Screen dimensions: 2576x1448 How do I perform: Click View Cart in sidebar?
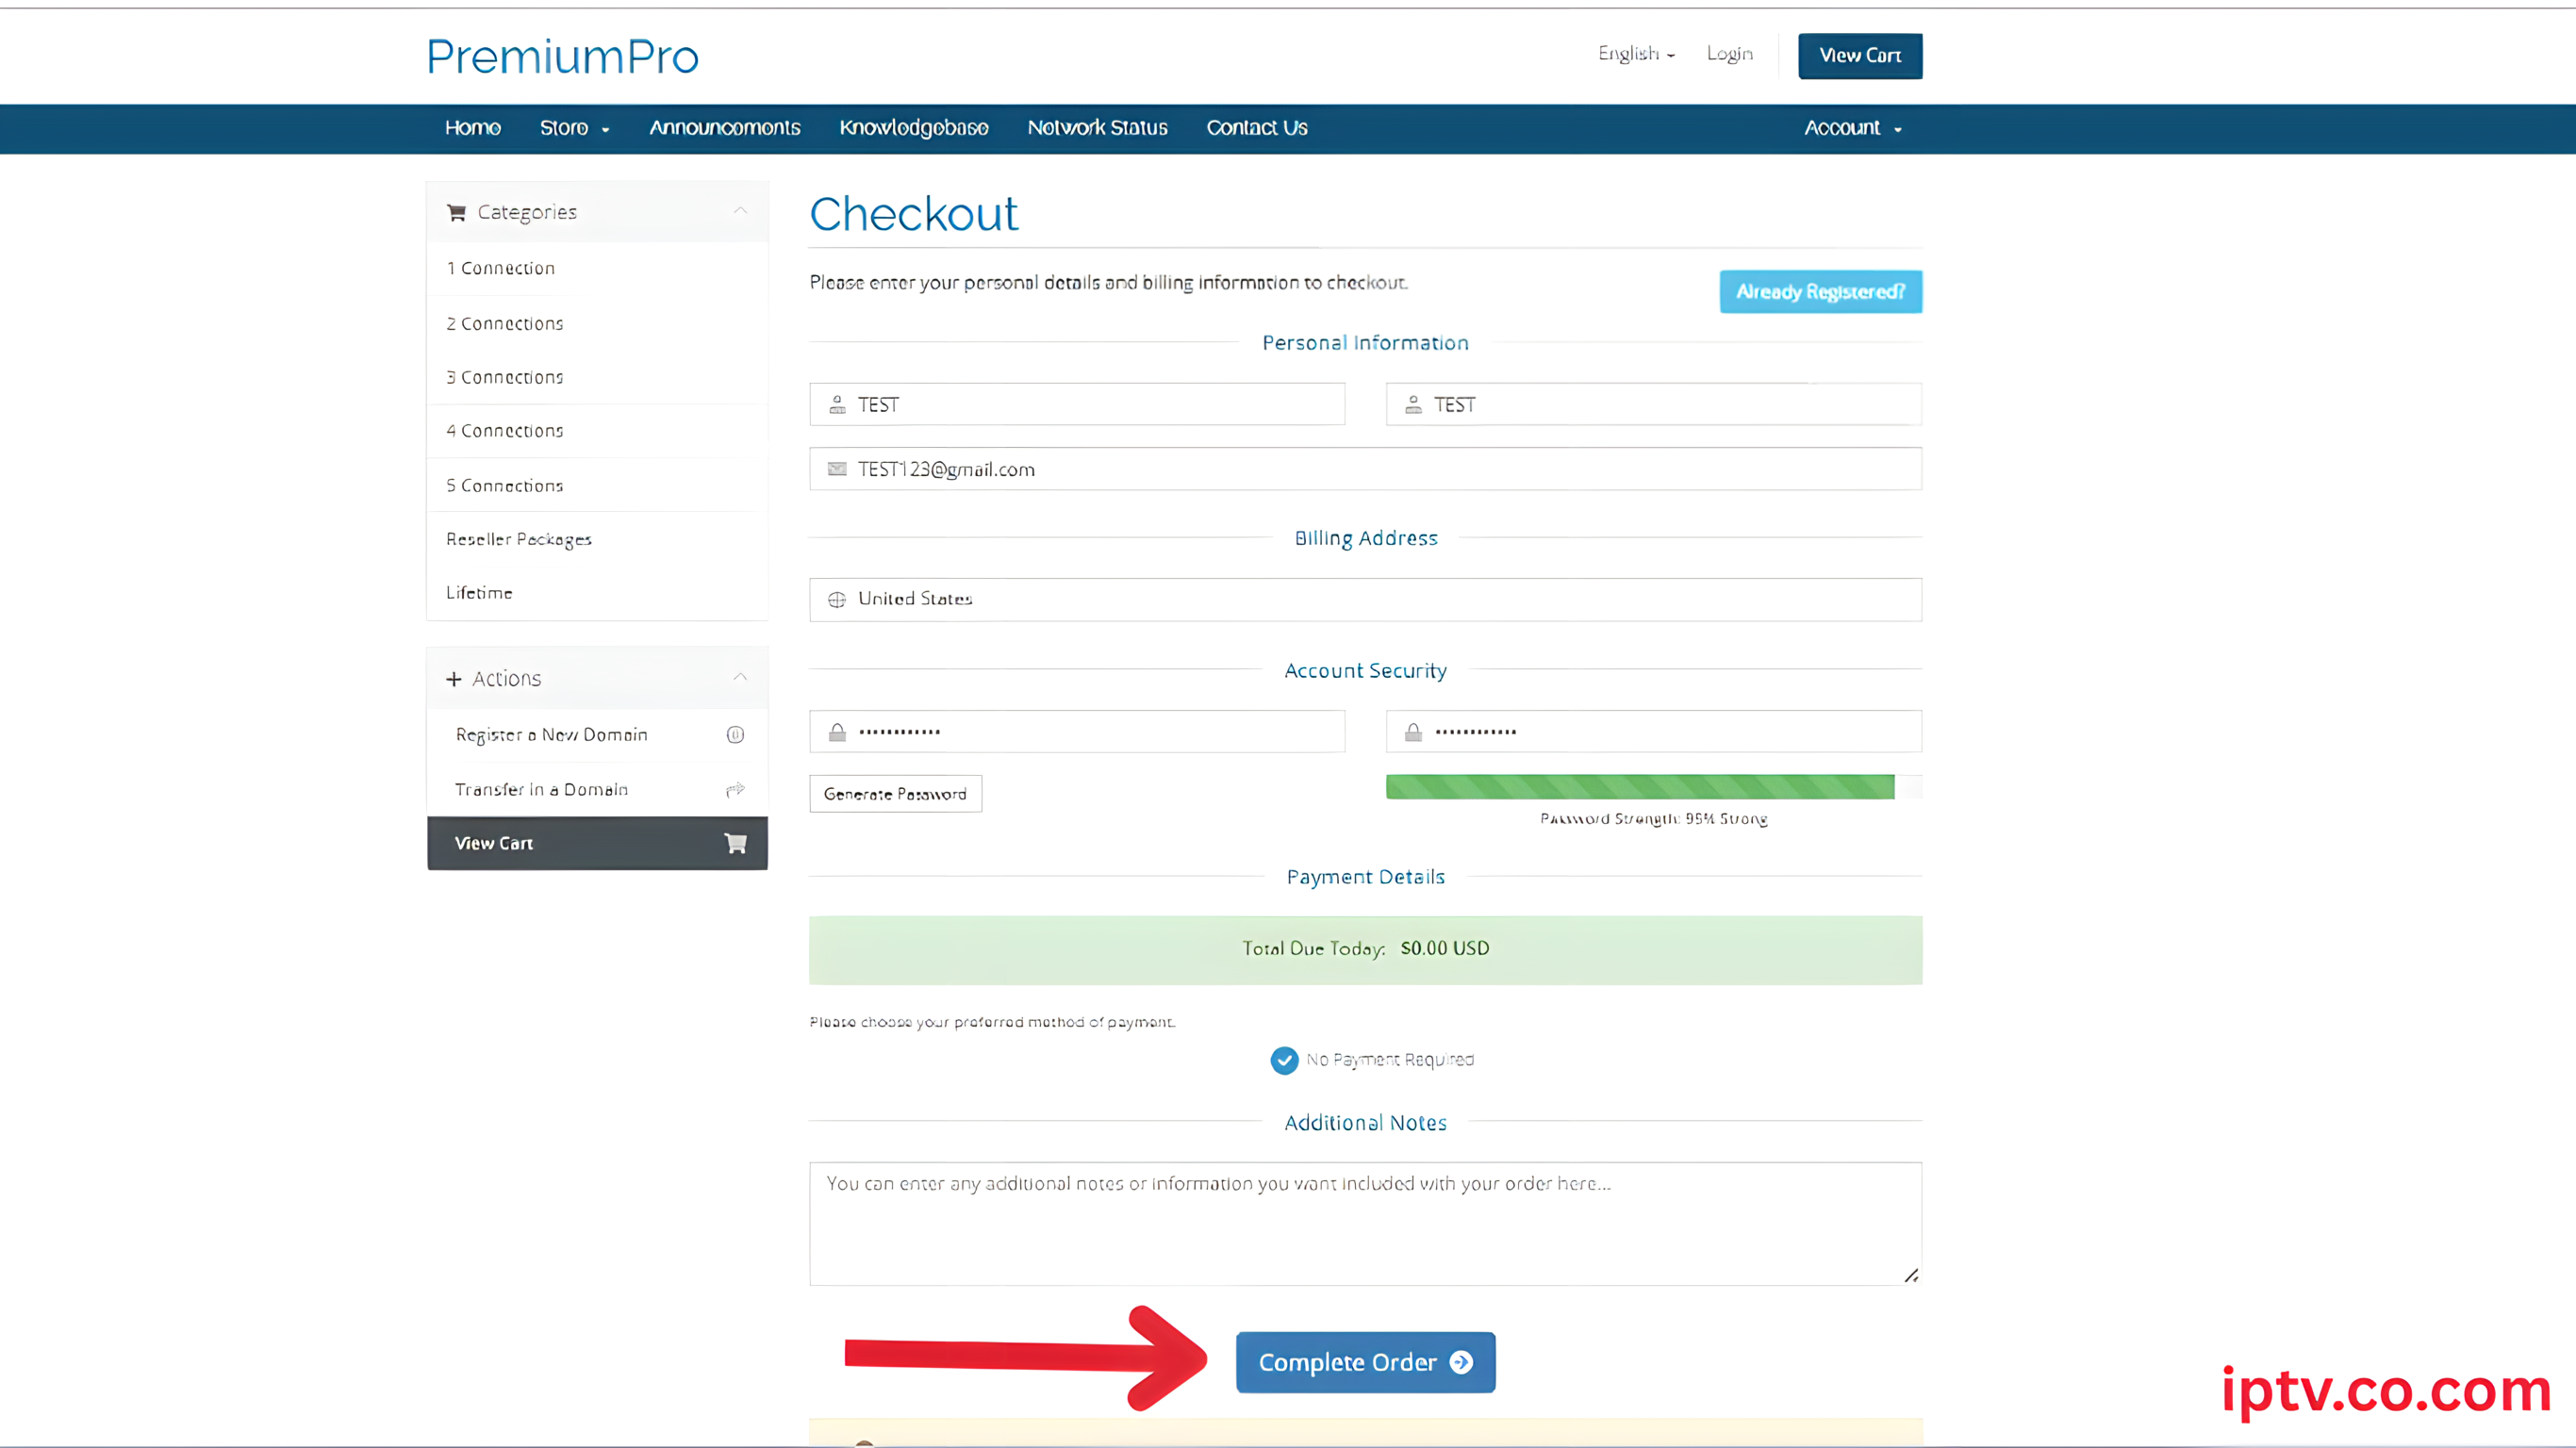pos(597,843)
